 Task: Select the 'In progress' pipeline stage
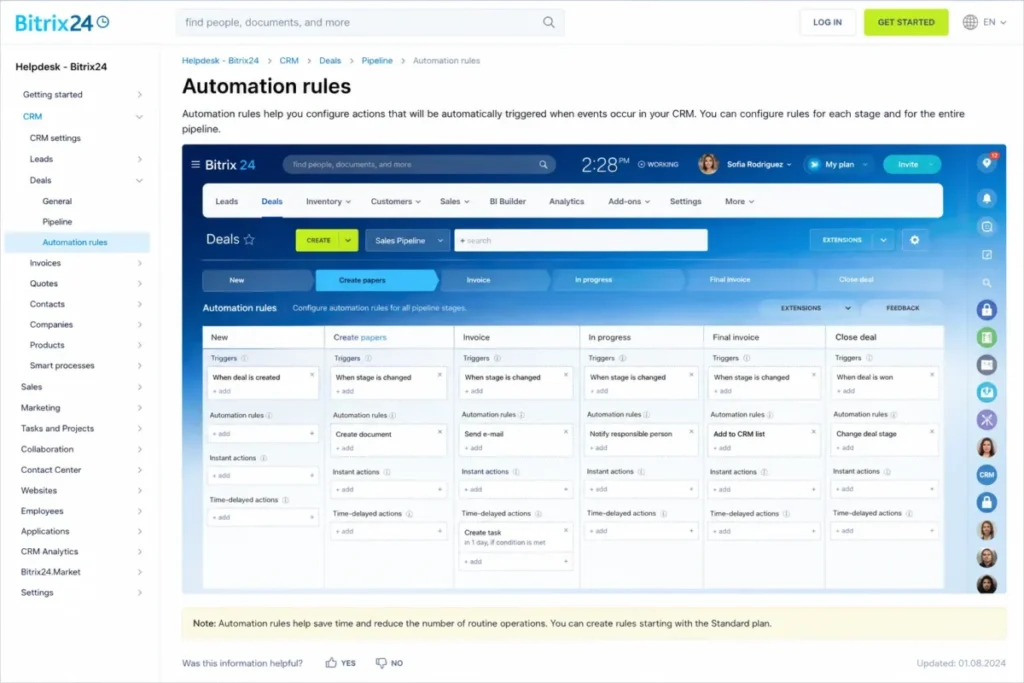tap(617, 279)
